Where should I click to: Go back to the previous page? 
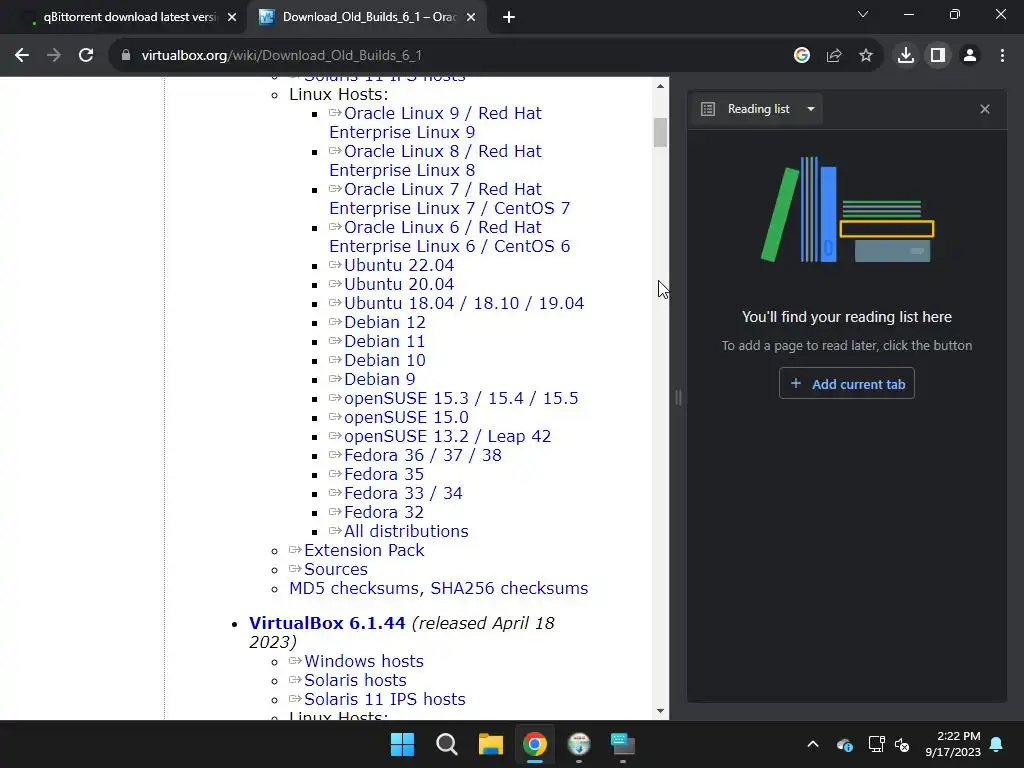click(x=22, y=56)
